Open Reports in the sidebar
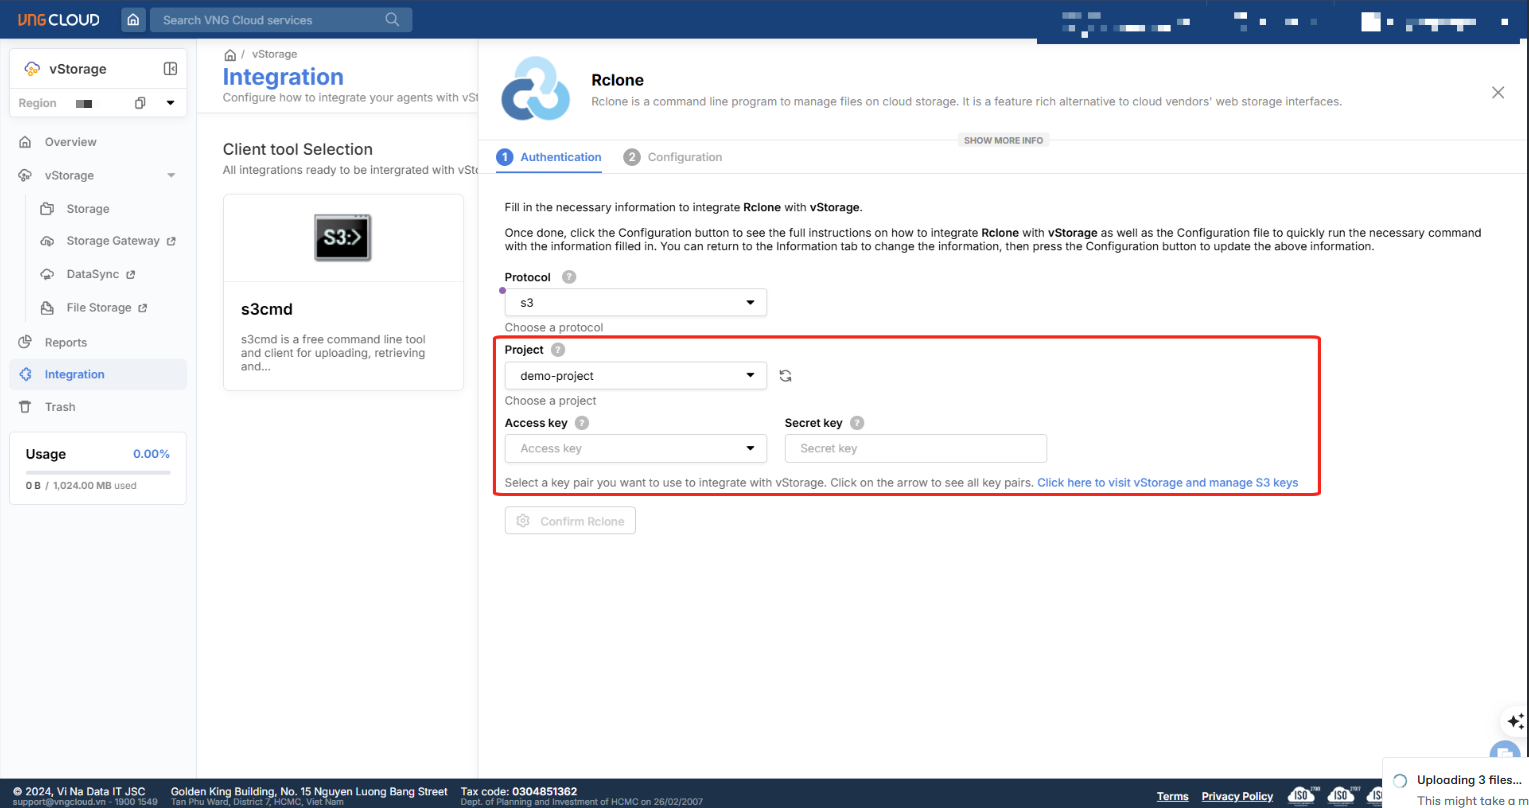The height and width of the screenshot is (808, 1529). 66,342
